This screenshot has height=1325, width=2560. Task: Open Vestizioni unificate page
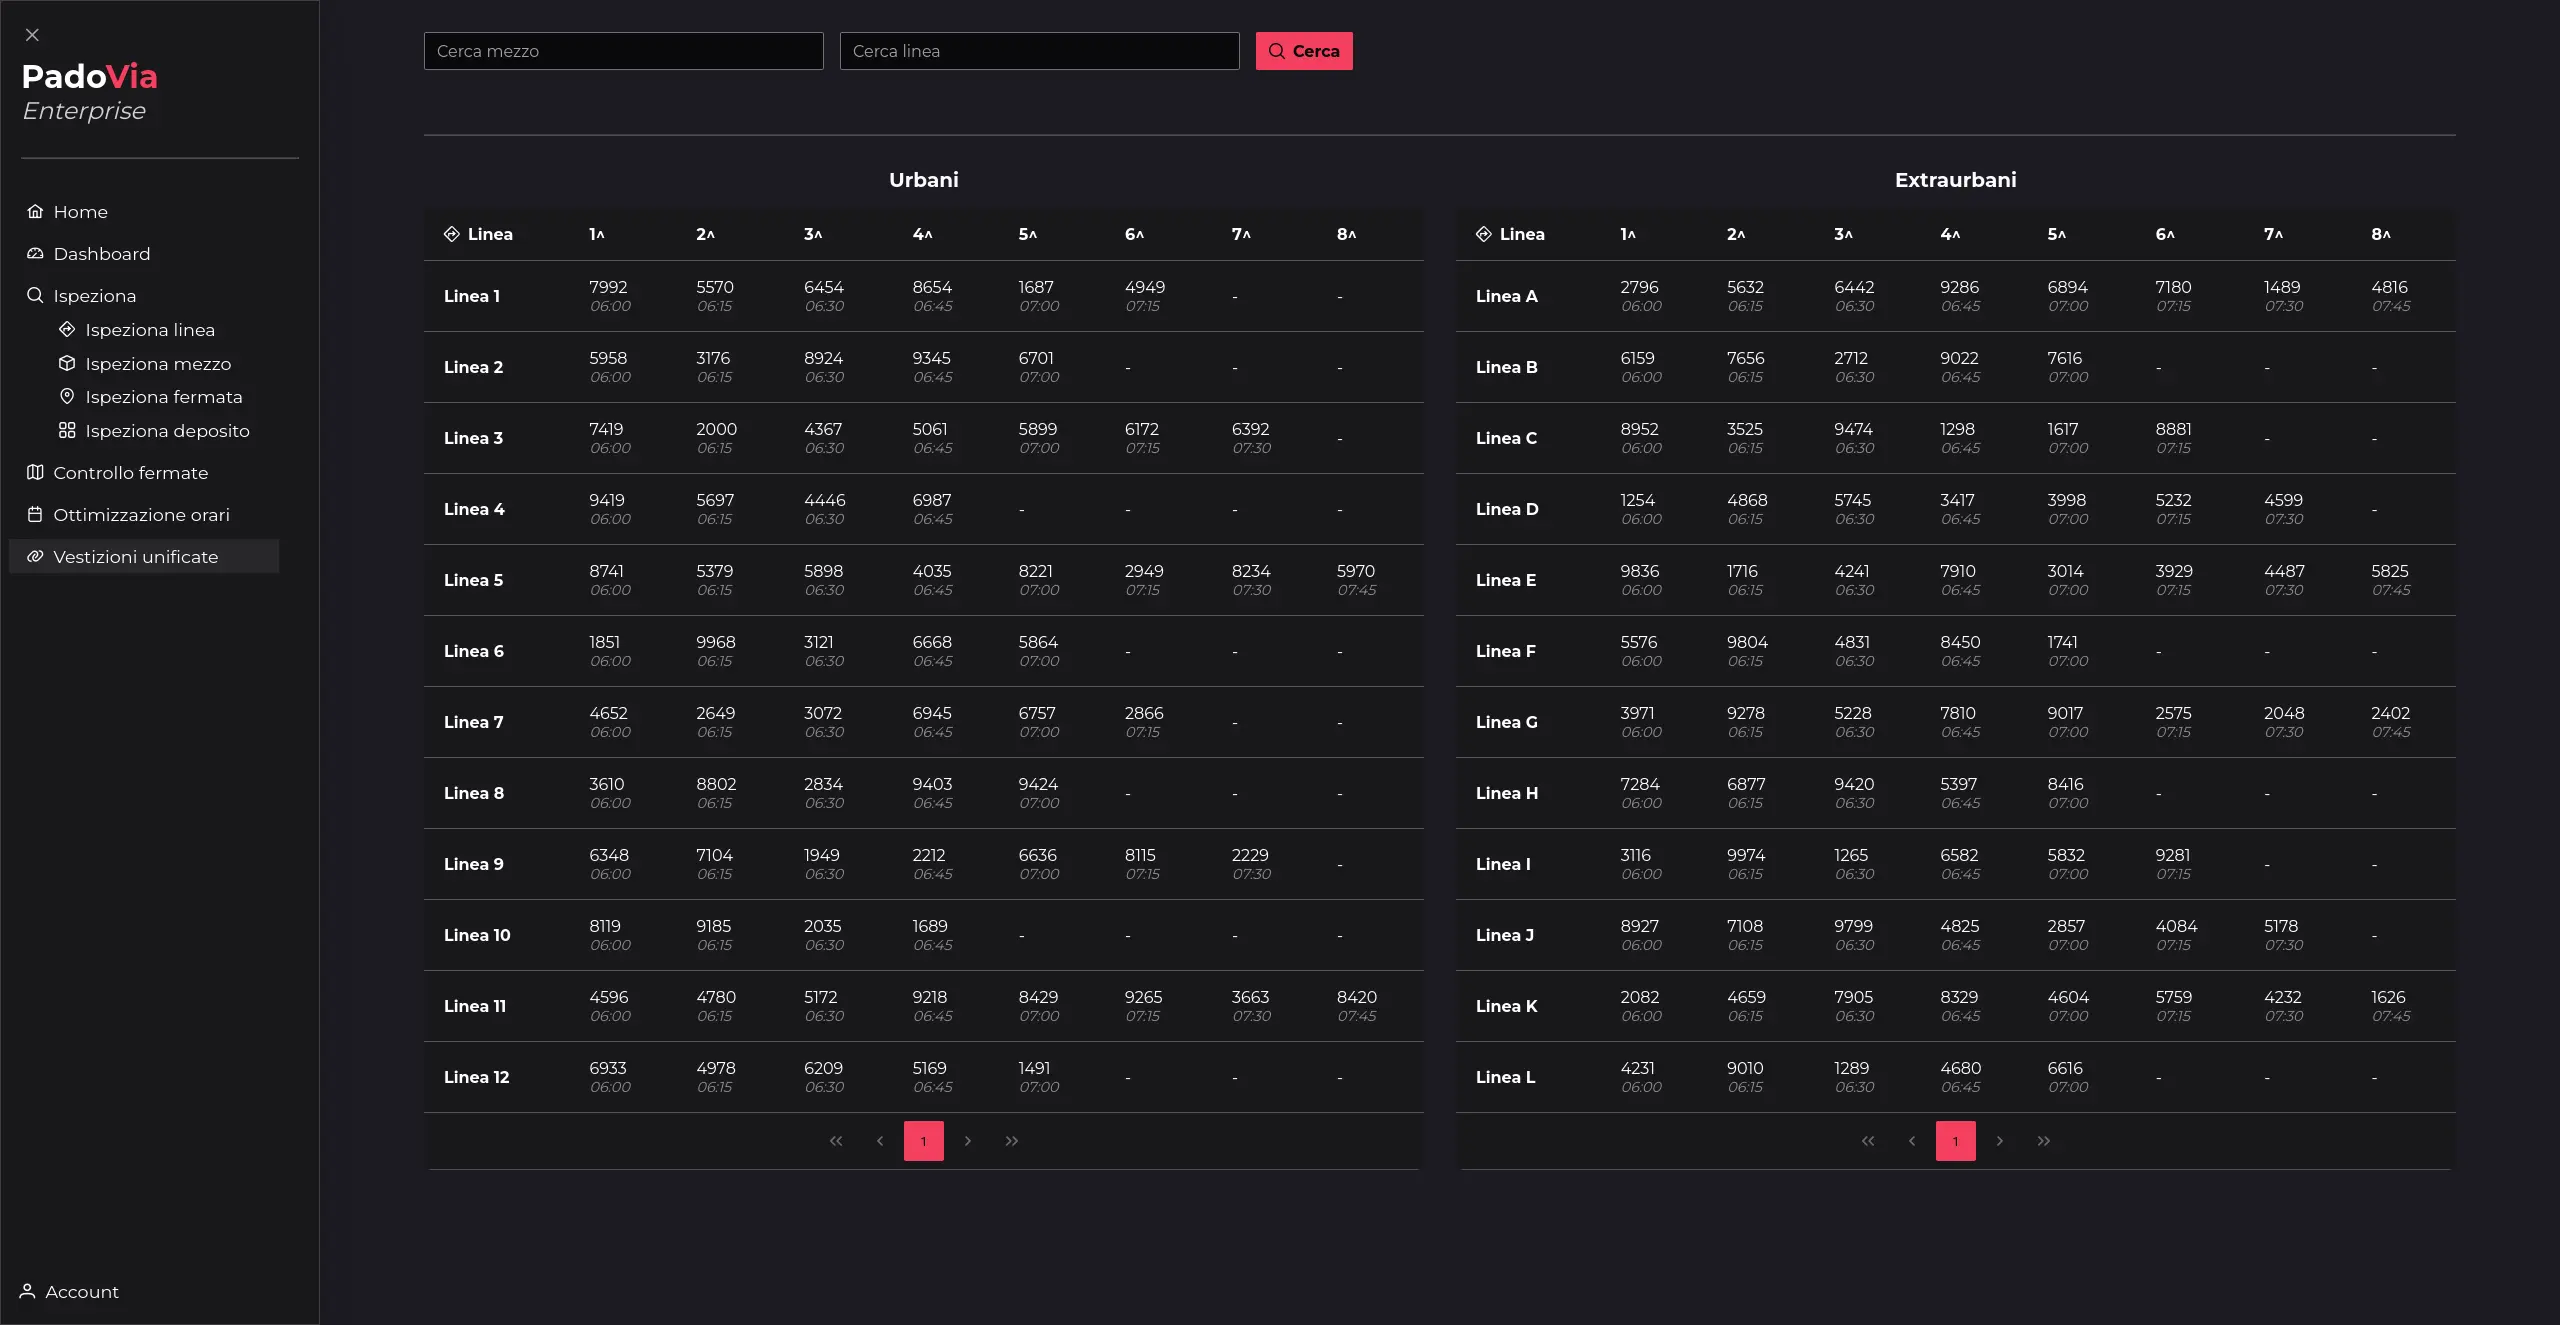(144, 556)
